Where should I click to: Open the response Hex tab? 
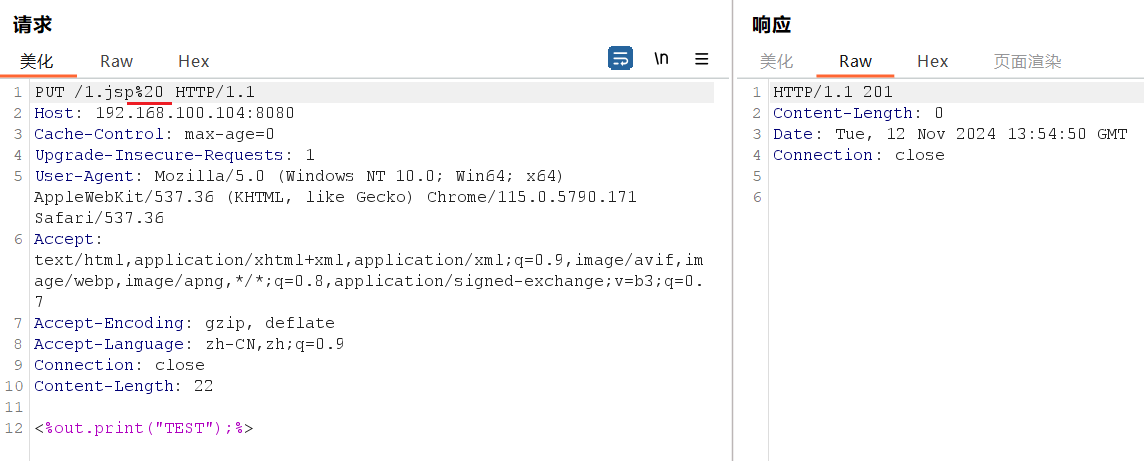(x=932, y=61)
